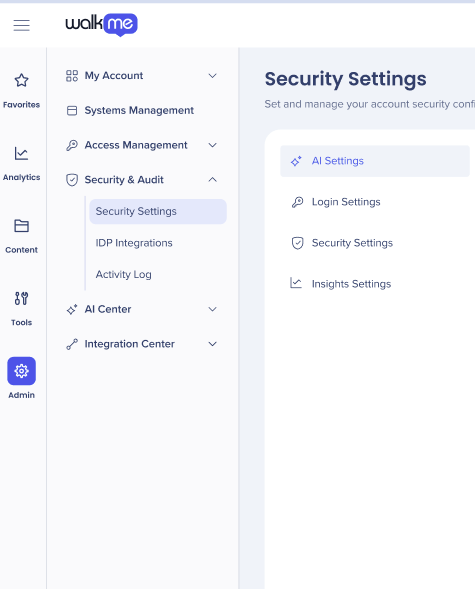Click the Tools label
The image size is (475, 589).
[x=21, y=322]
